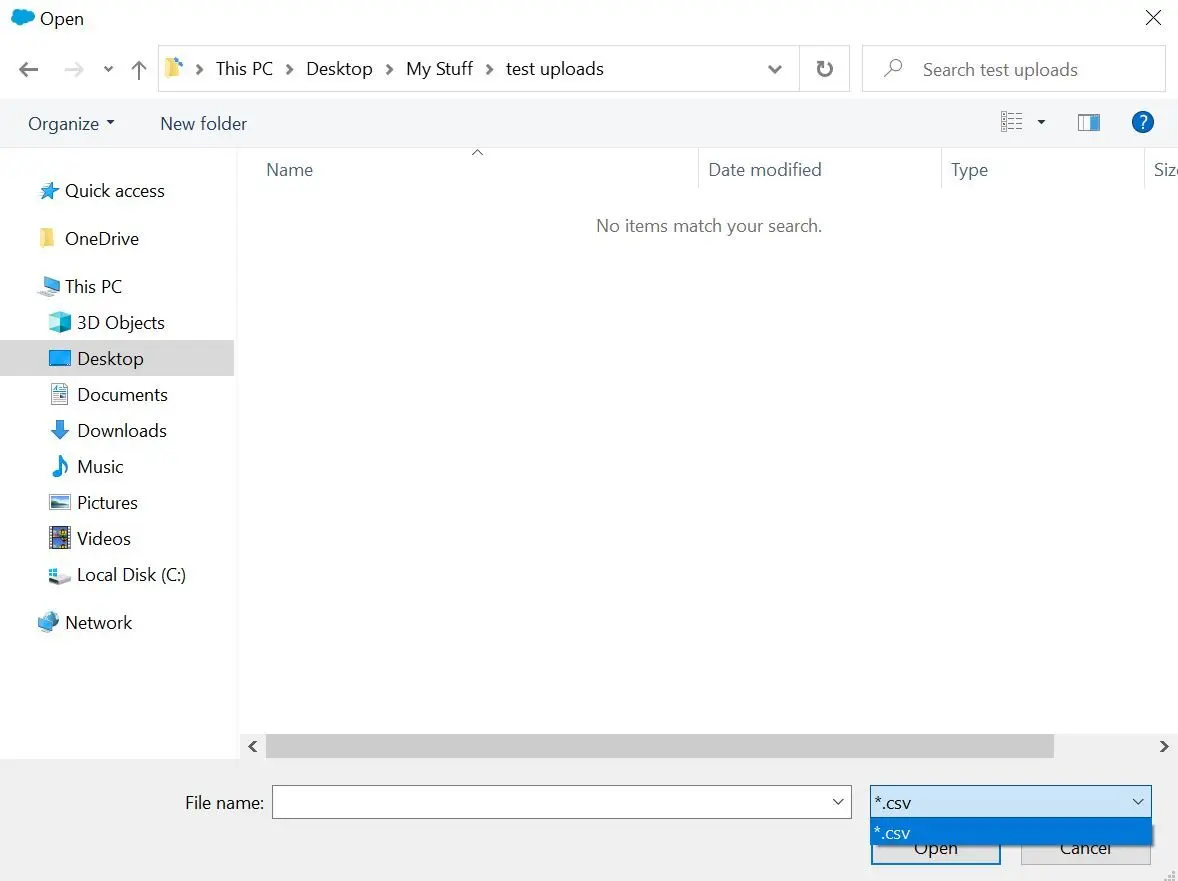Click the Local Disk drive icon
The image size is (1178, 881).
click(x=59, y=576)
